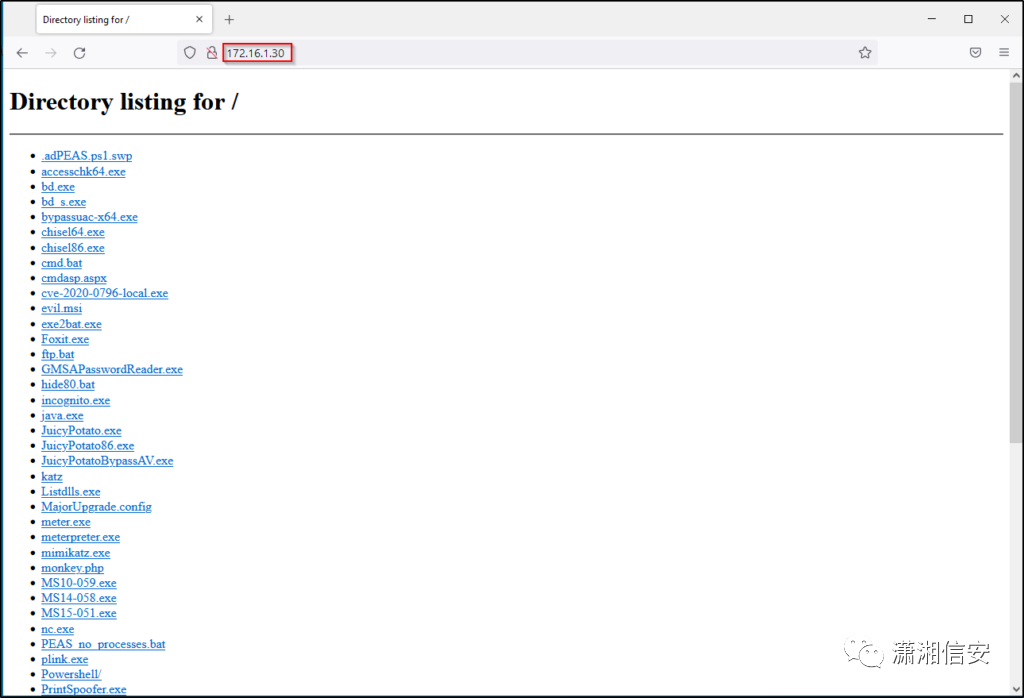This screenshot has width=1024, height=698.
Task: Open the cmd.bat link
Action: click(x=61, y=263)
